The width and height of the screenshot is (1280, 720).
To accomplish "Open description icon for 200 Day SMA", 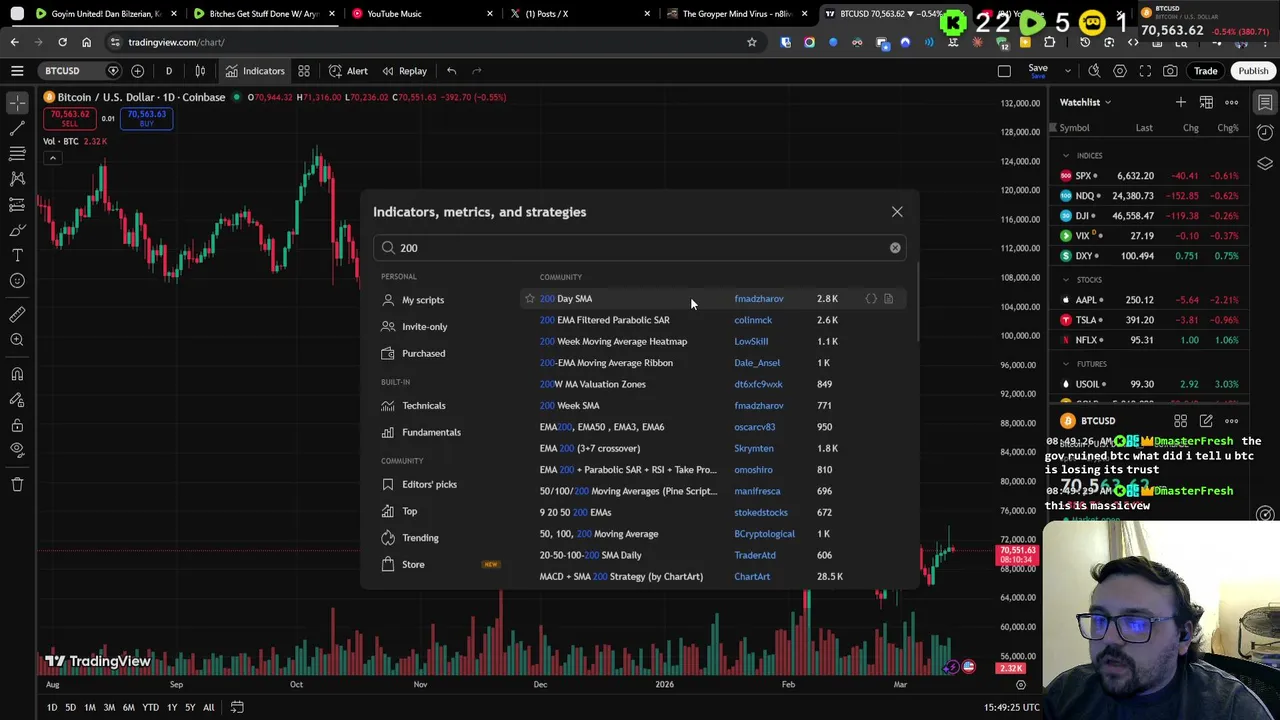I will 888,299.
